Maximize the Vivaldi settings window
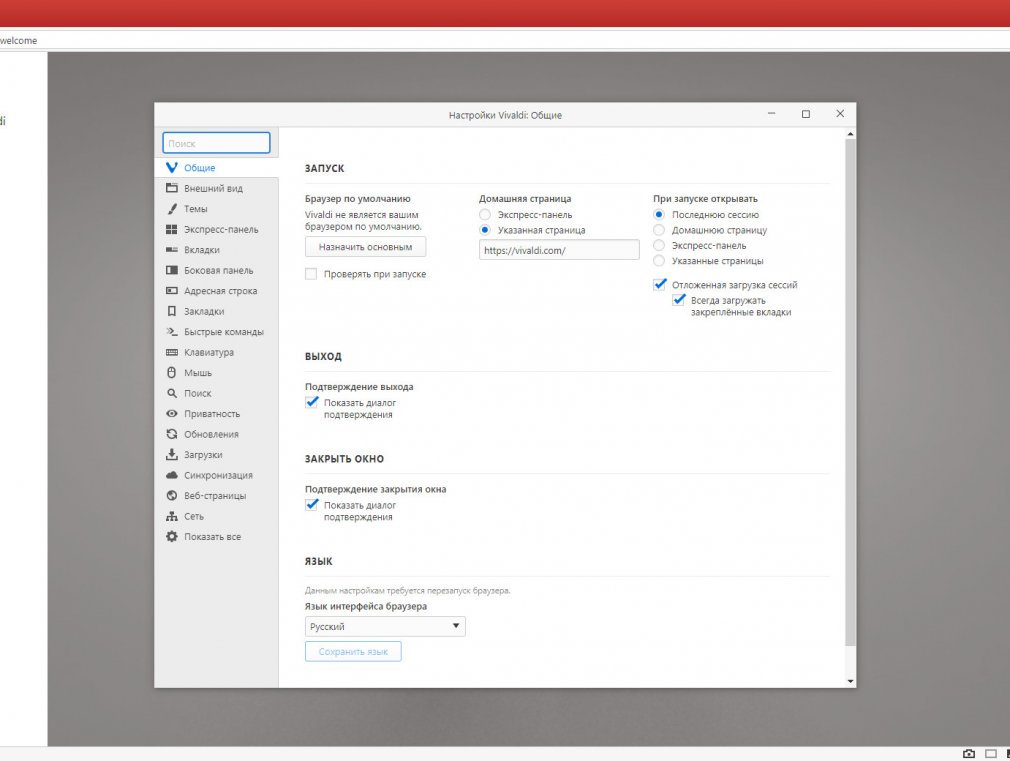Viewport: 1010px width, 761px height. 806,114
